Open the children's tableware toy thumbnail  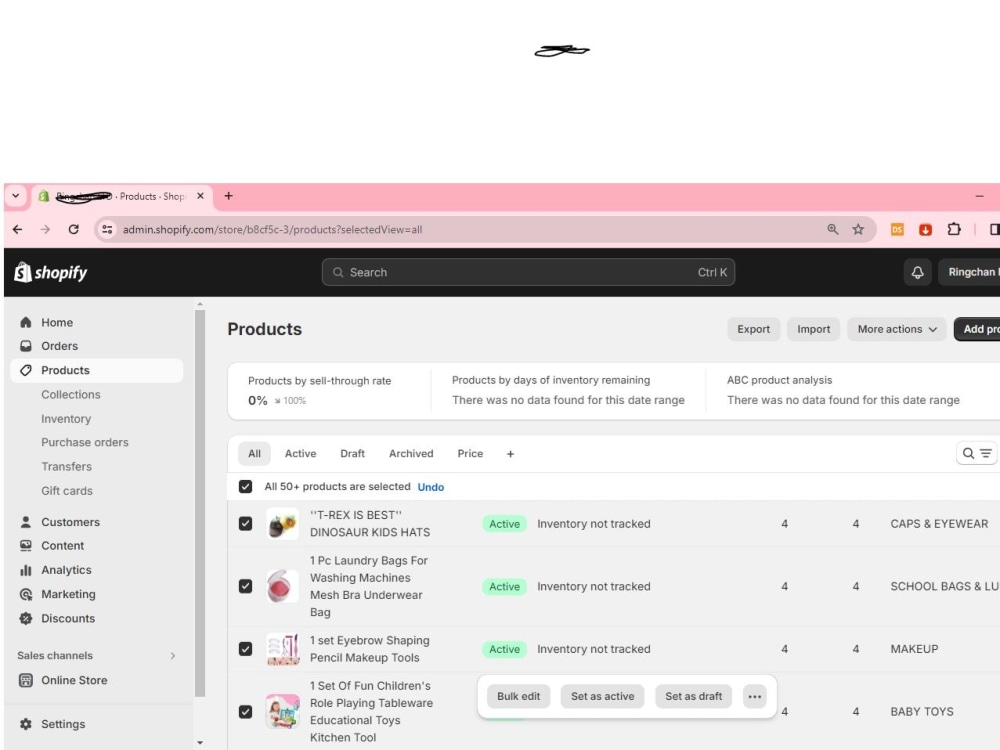pyautogui.click(x=283, y=712)
